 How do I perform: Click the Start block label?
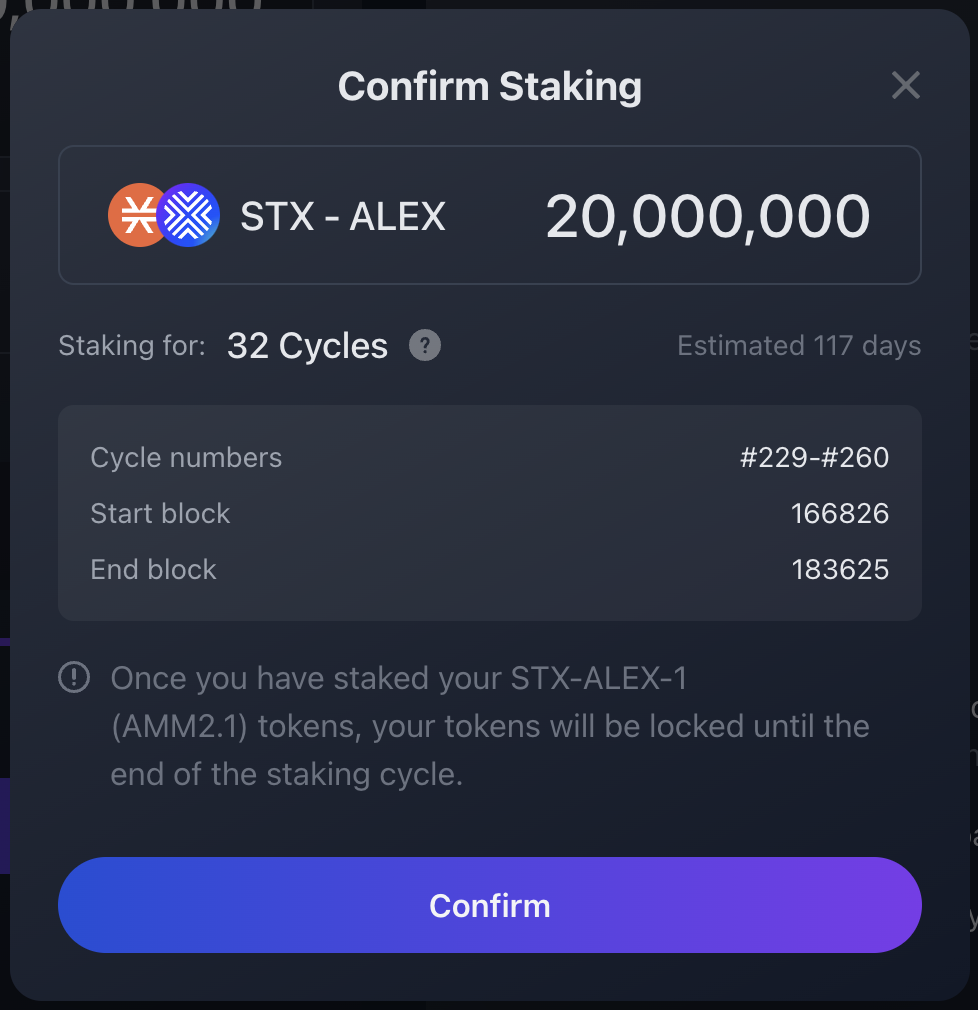point(160,514)
